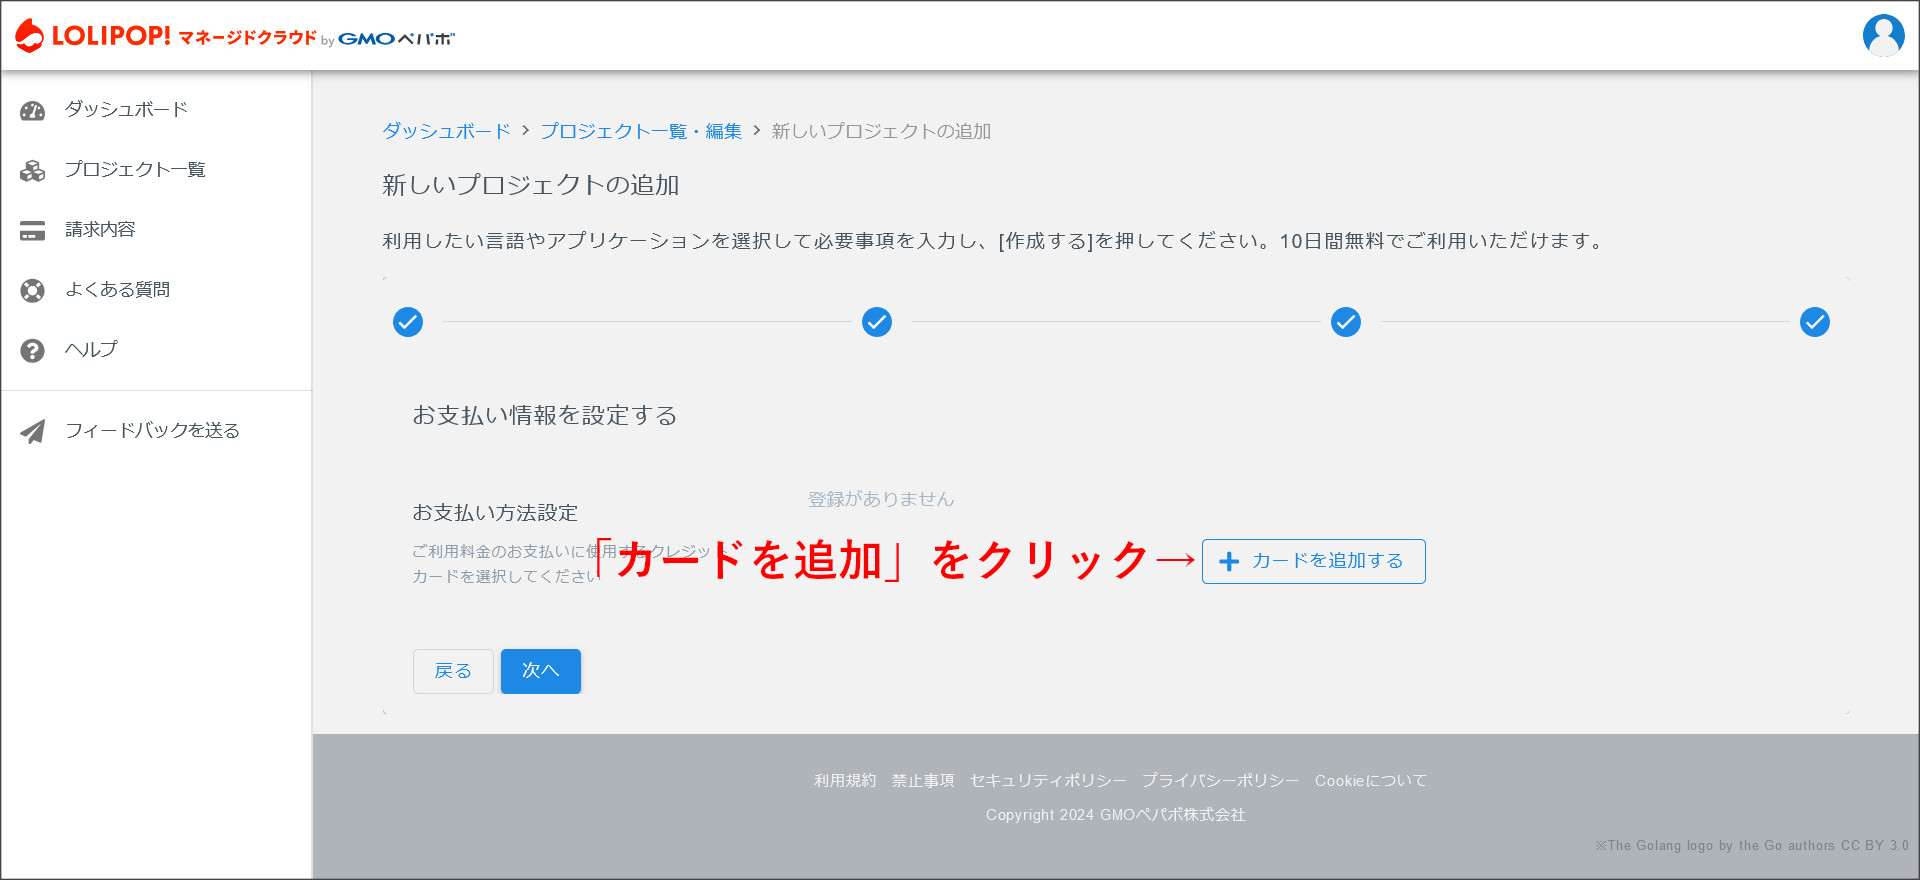This screenshot has height=880, width=1920.
Task: Select the fourth step checkmark
Action: (1815, 322)
